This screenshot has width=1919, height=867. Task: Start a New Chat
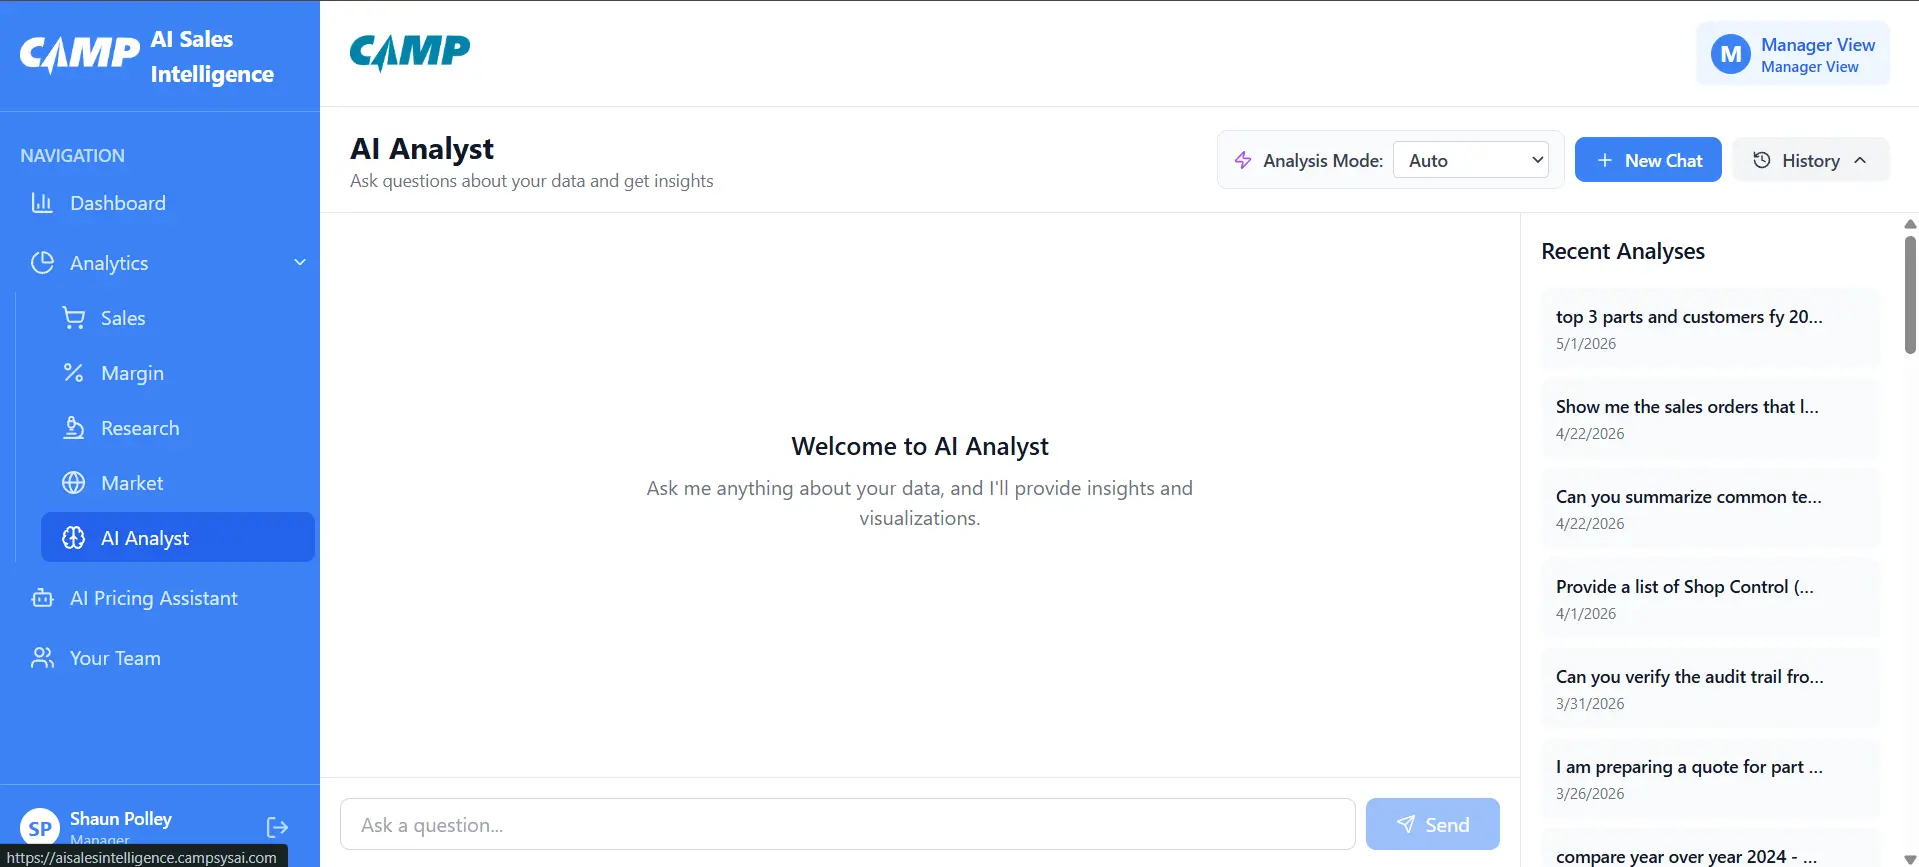(x=1648, y=160)
